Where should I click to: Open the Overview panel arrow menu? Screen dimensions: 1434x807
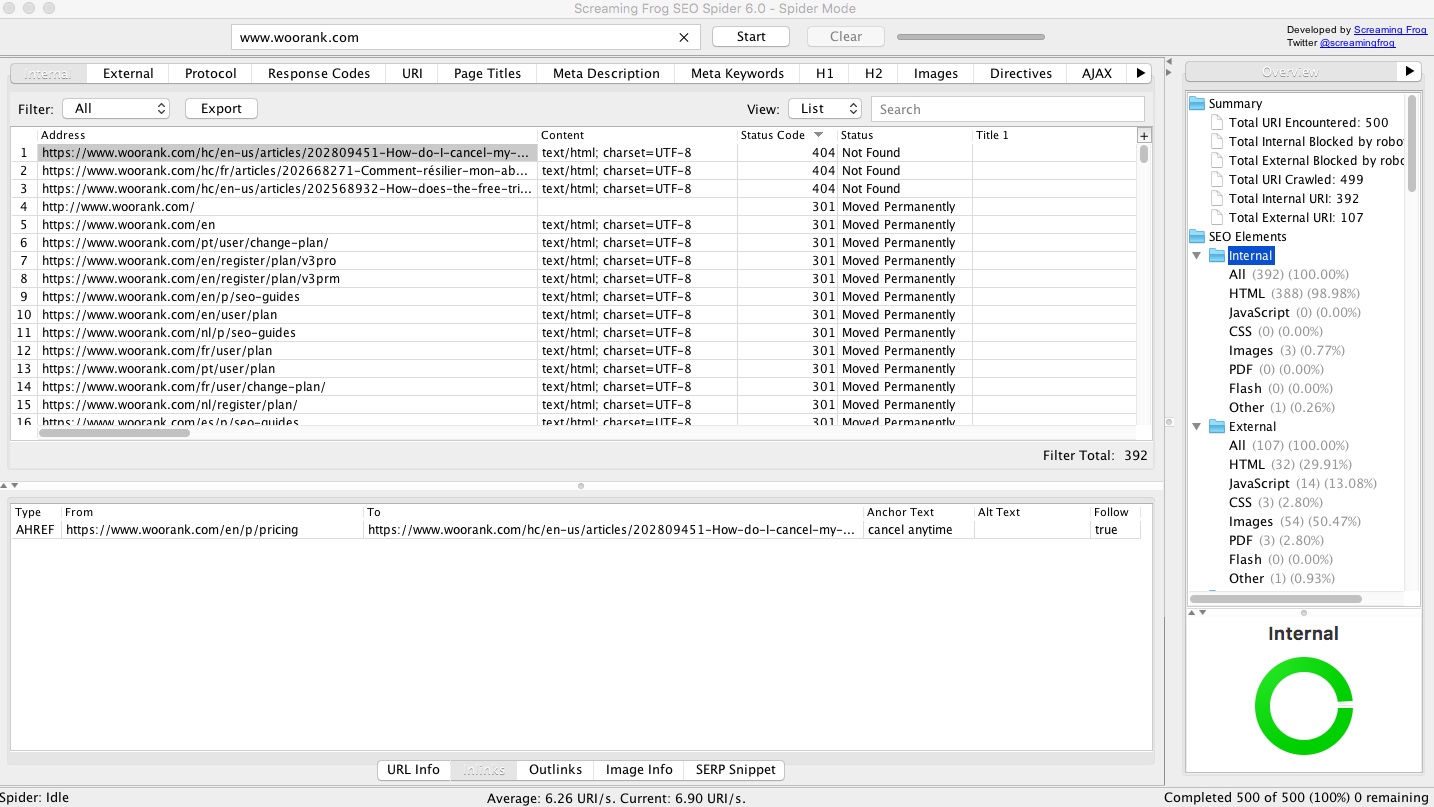[x=1409, y=71]
